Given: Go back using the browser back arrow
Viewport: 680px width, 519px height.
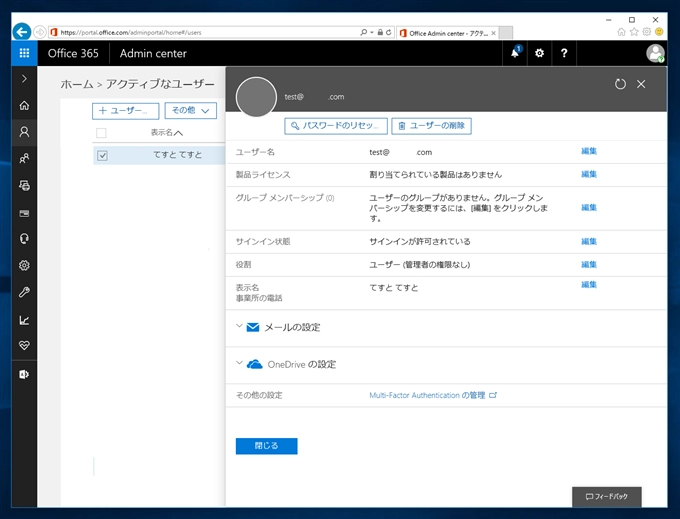Looking at the screenshot, I should click(x=22, y=32).
